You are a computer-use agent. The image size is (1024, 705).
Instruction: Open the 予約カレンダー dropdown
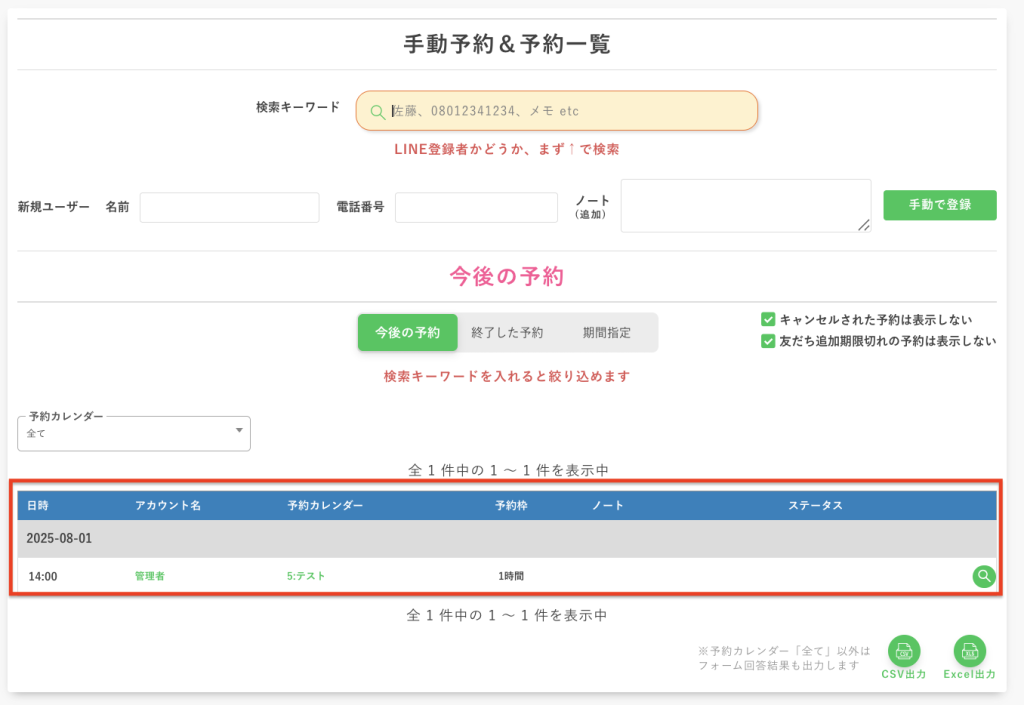[133, 434]
